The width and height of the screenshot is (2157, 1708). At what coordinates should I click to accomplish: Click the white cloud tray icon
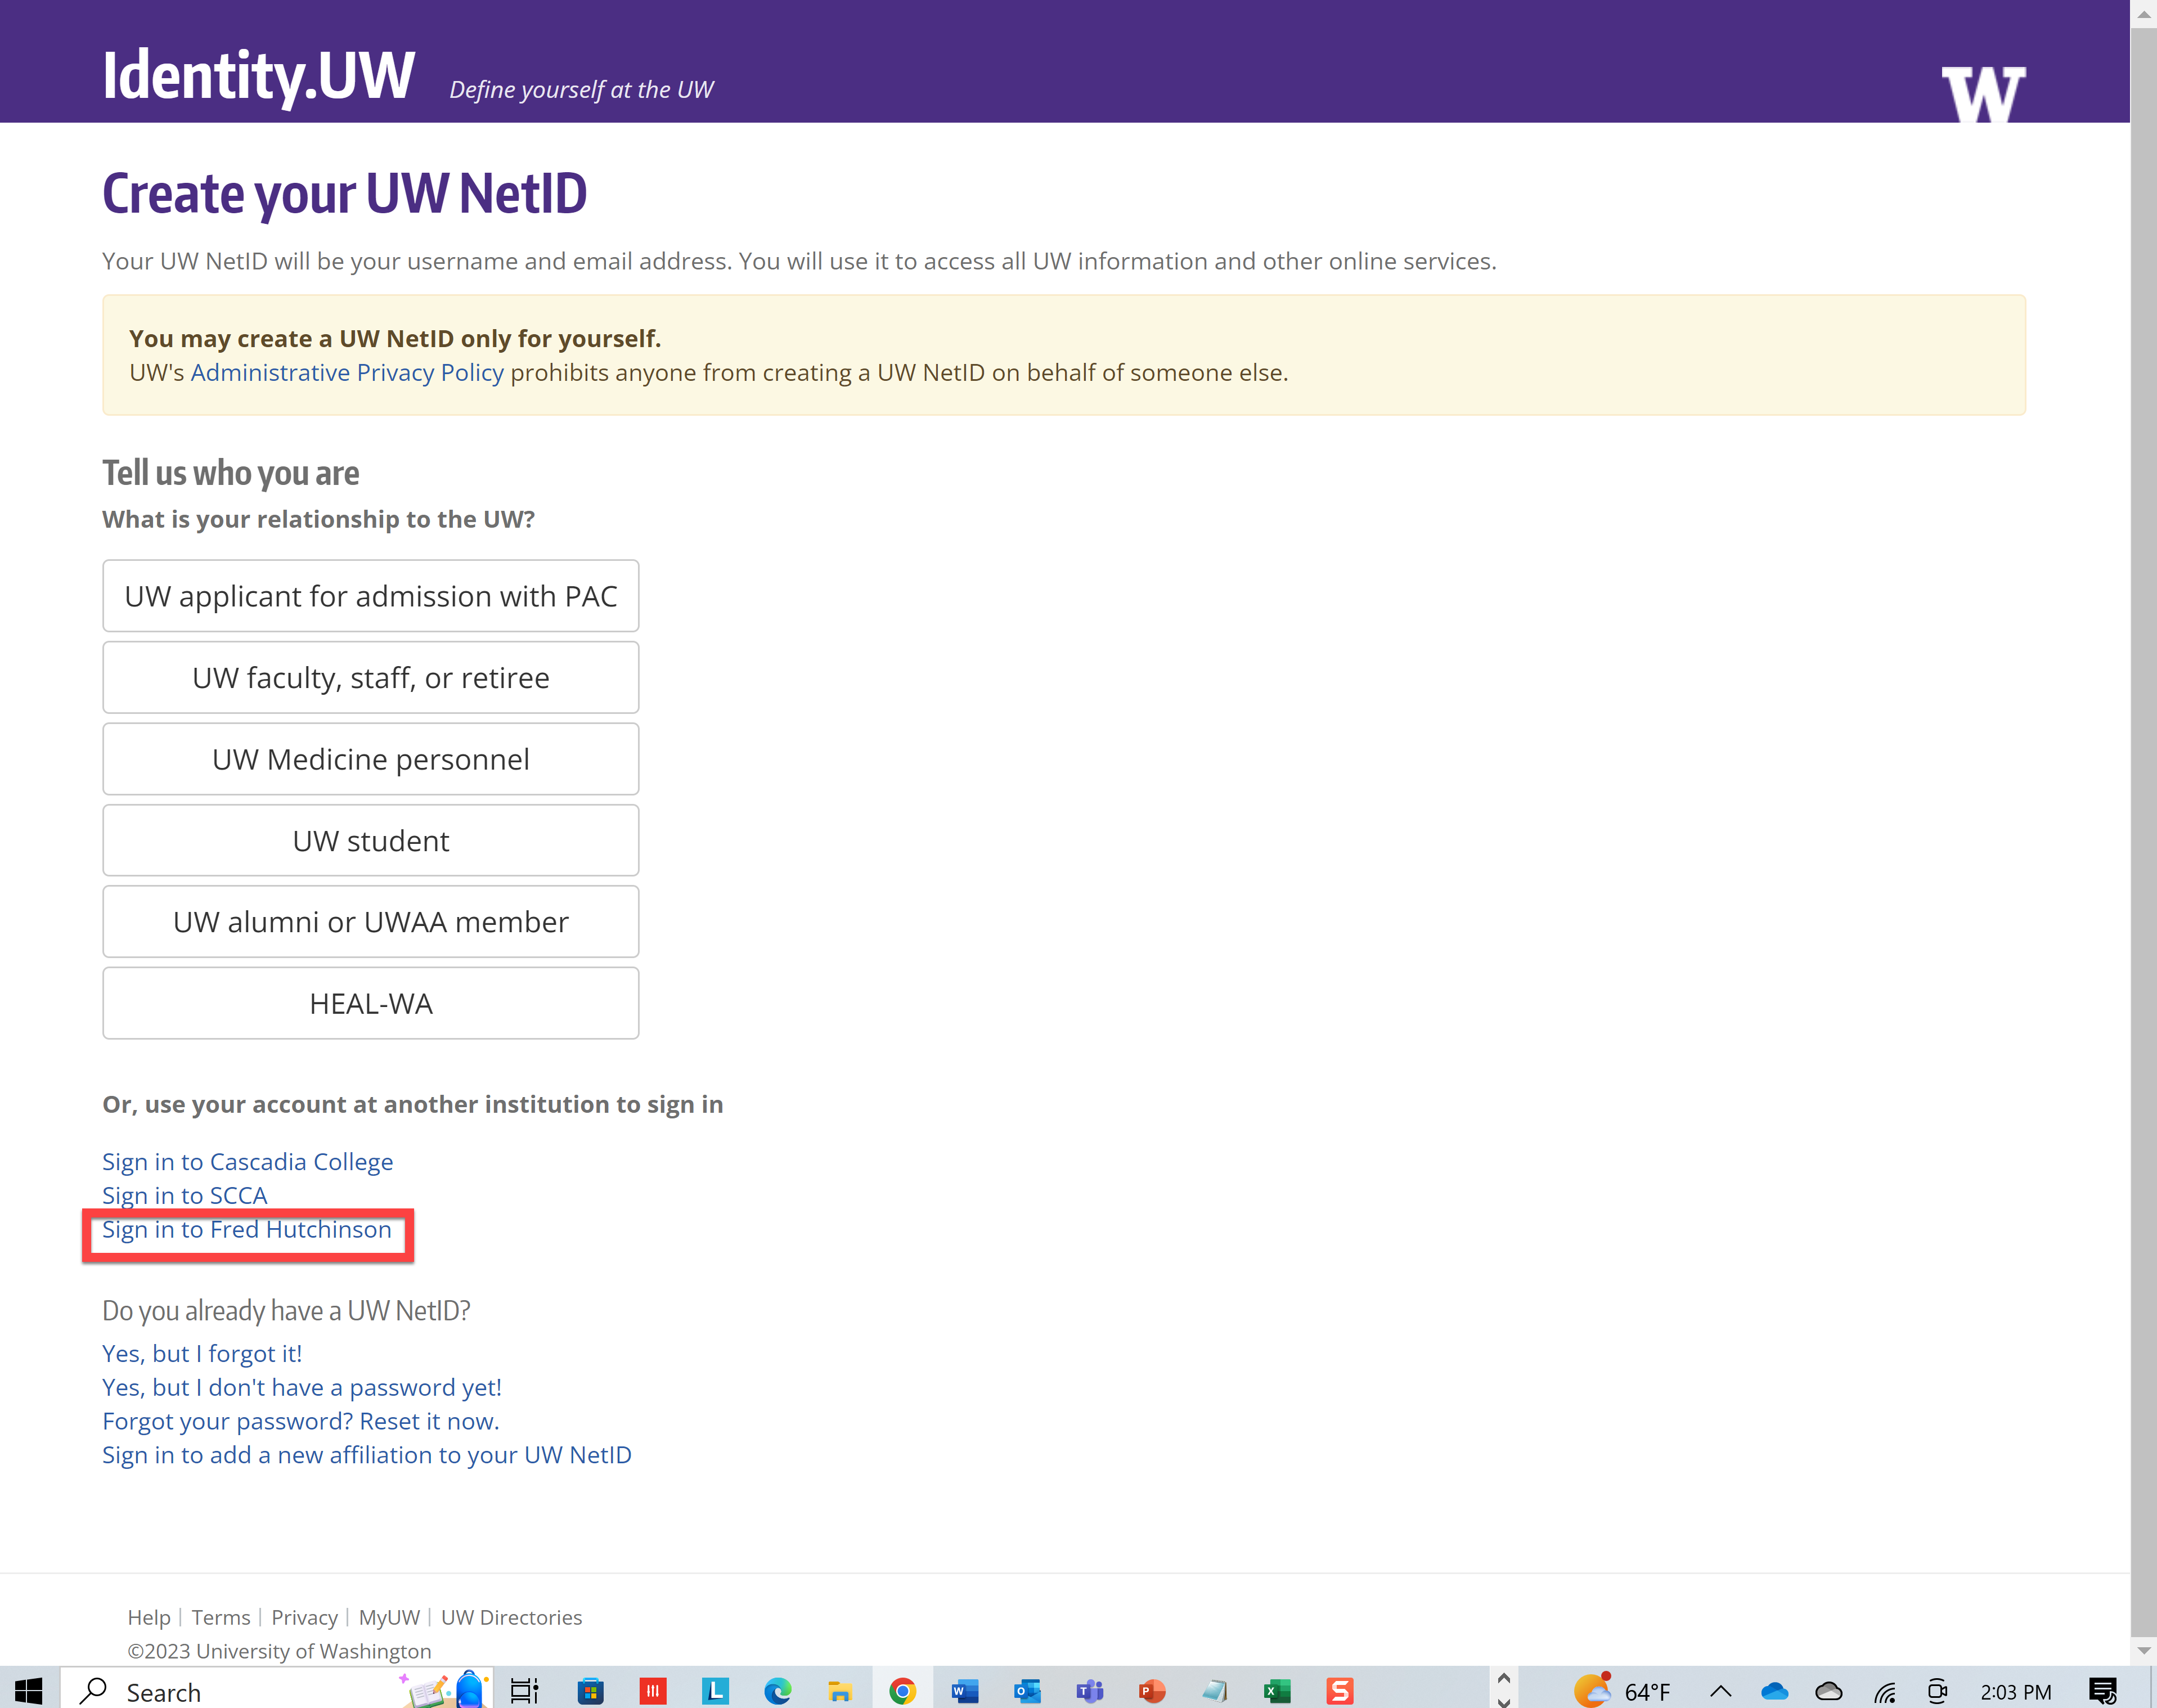[1828, 1691]
